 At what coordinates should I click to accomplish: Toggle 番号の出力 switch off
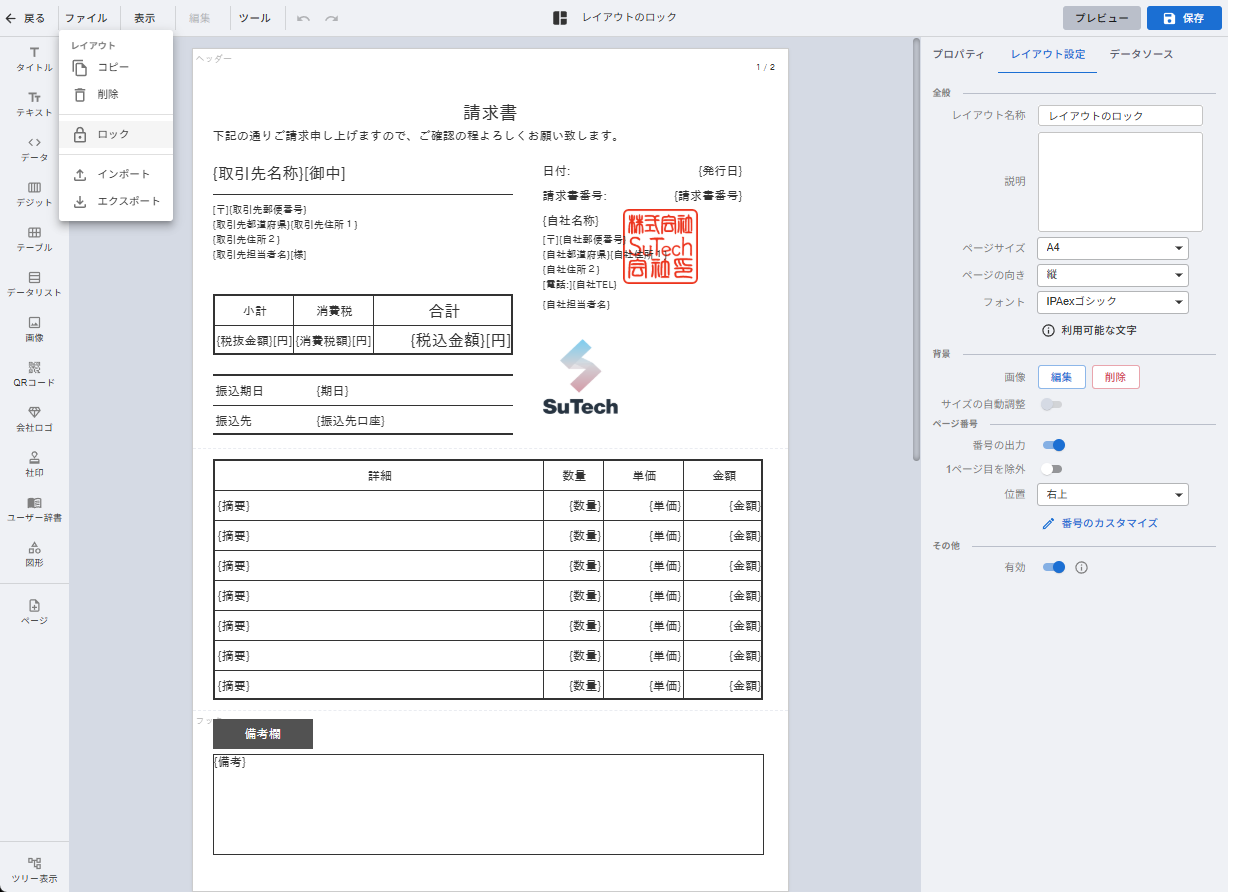pos(1053,445)
